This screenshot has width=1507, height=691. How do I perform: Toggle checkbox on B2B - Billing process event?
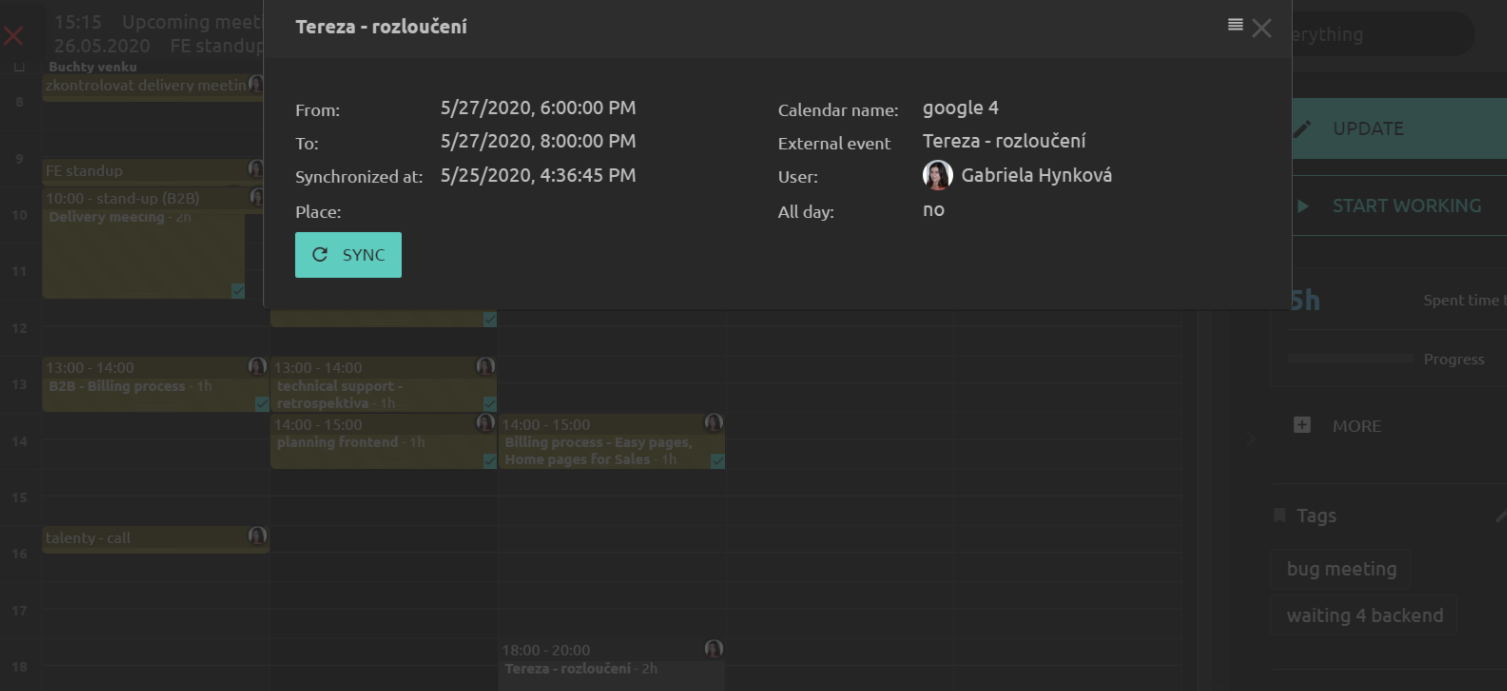point(262,404)
